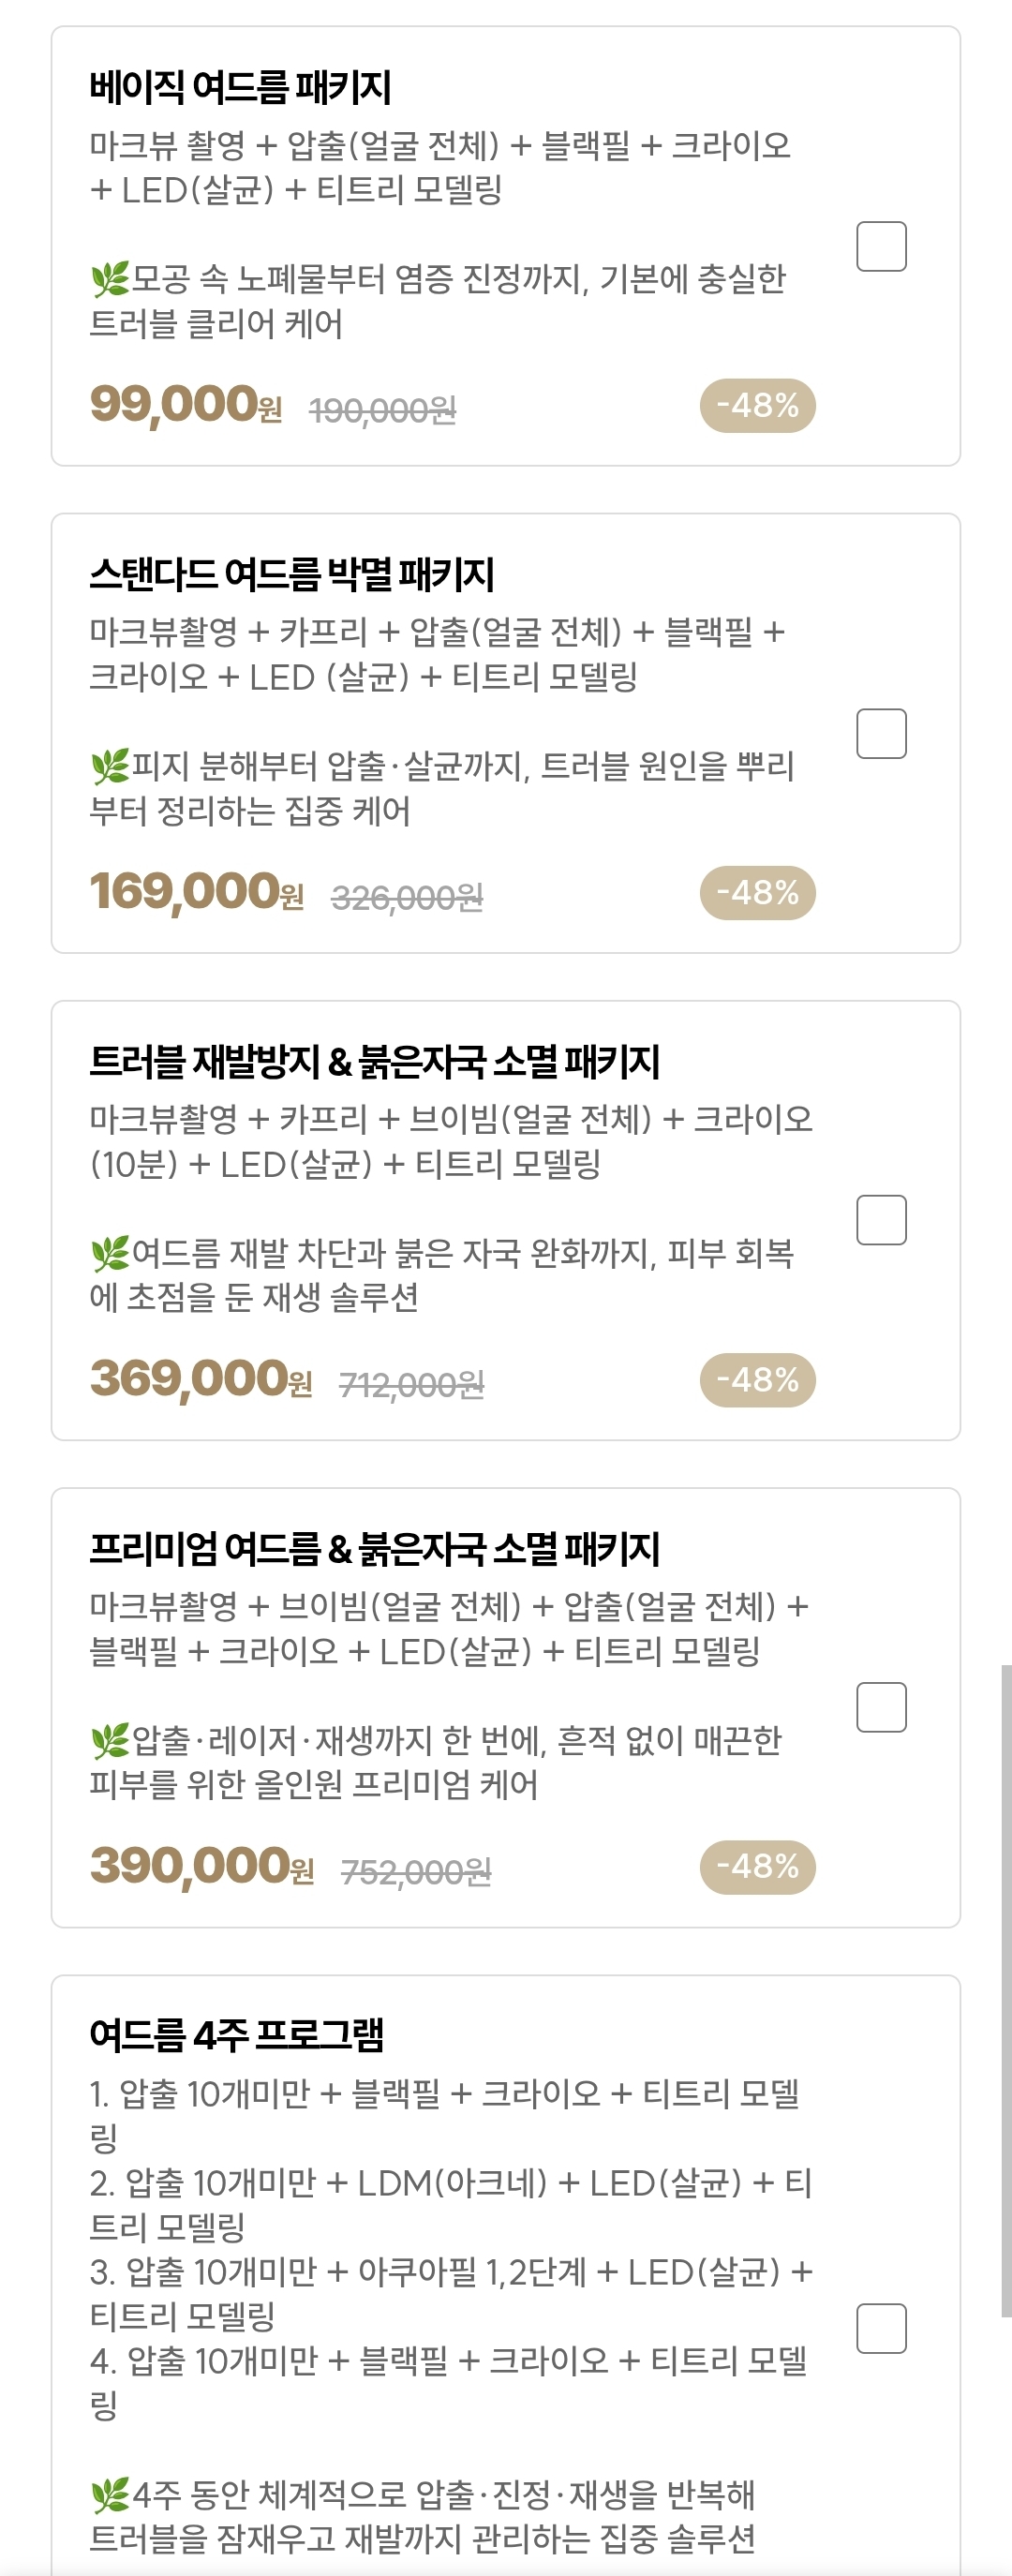Viewport: 1012px width, 2576px height.
Task: Click the 390,000원 sale price
Action: (x=201, y=1866)
